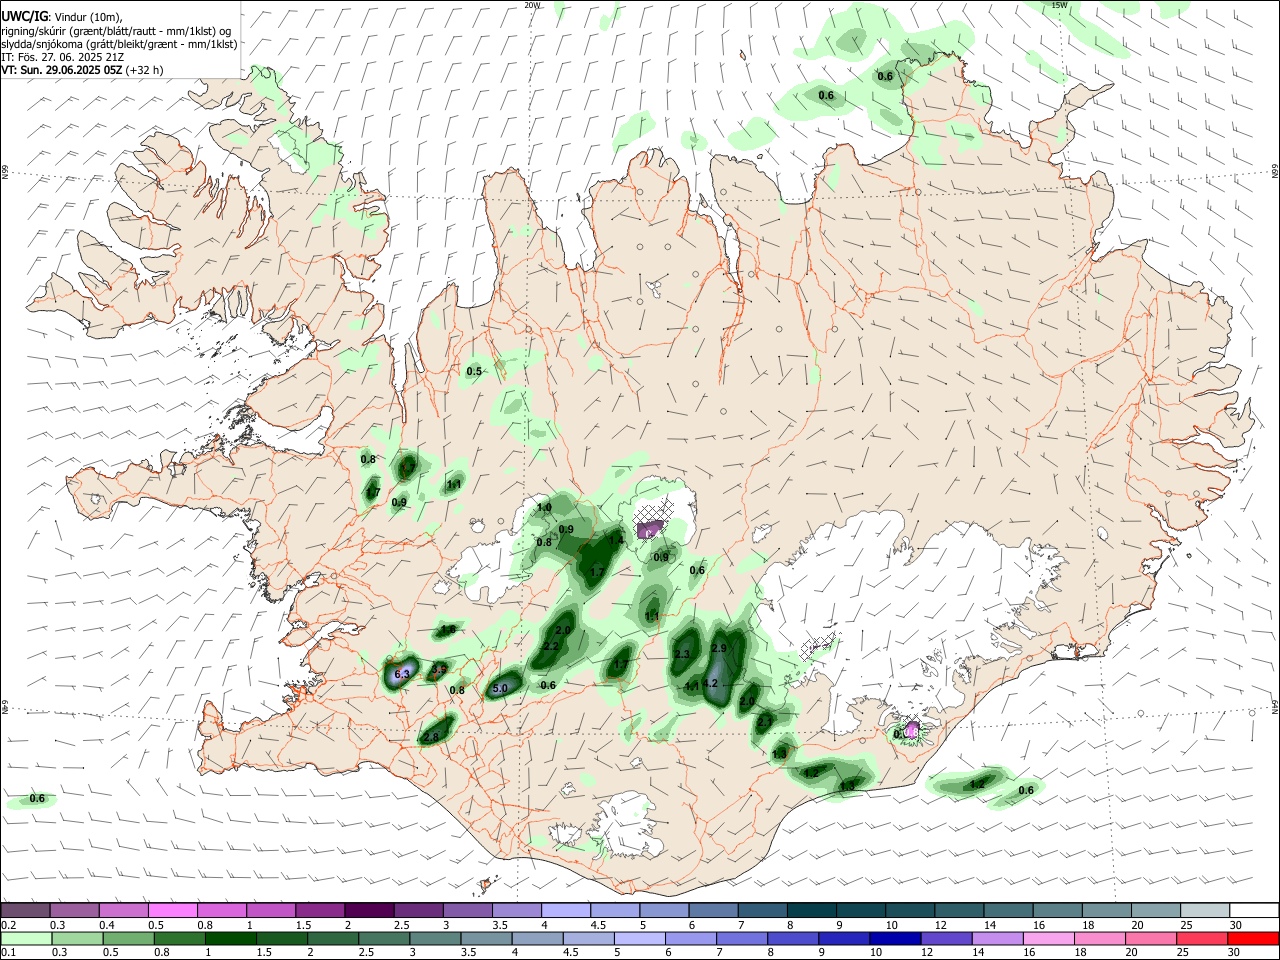Click the 1.7 value below the 1.4 label
The image size is (1280, 960).
point(598,572)
